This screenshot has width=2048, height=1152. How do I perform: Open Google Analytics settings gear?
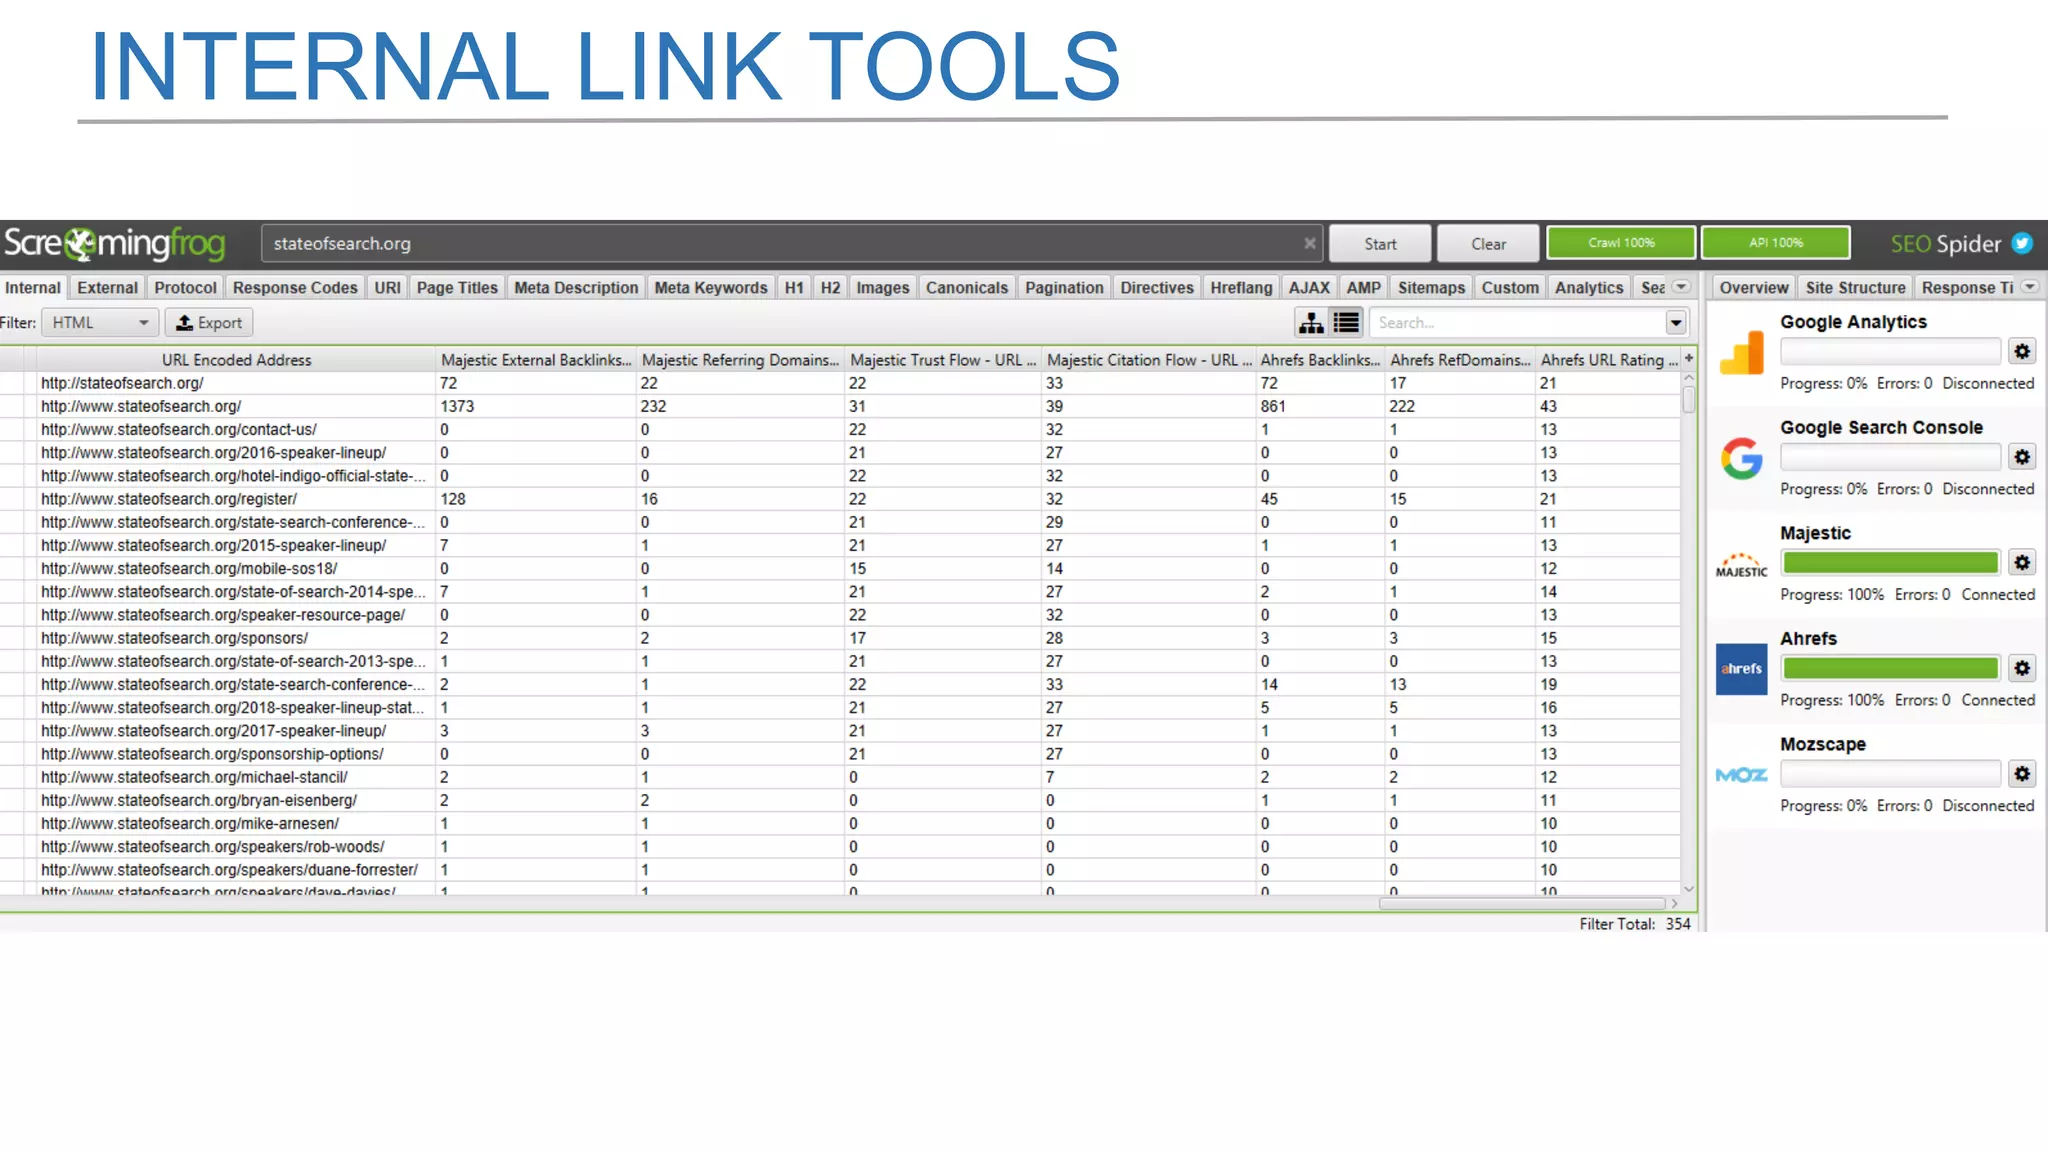(2022, 351)
